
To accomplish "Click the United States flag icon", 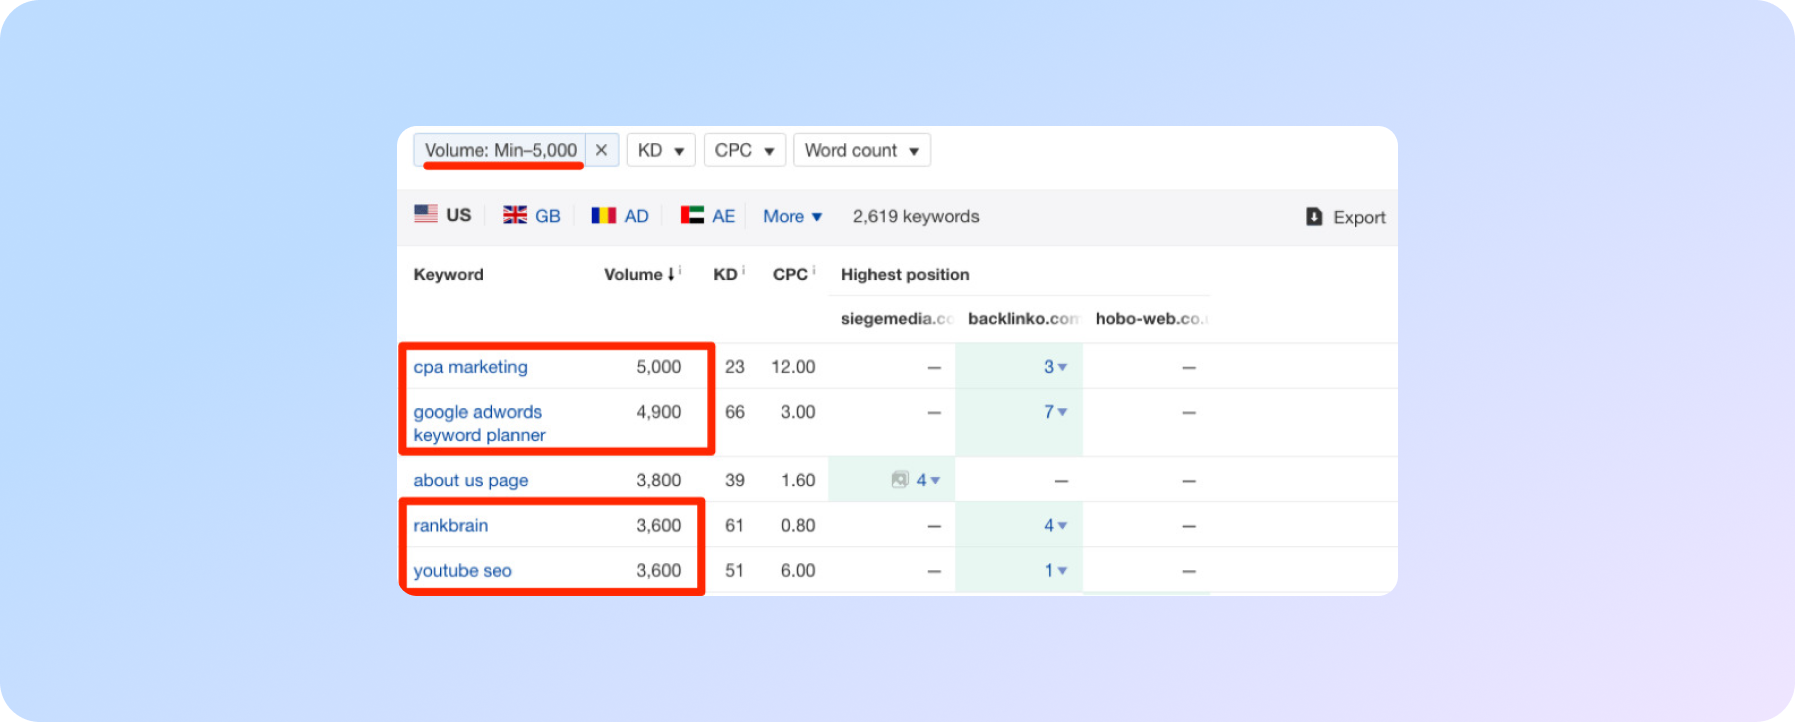I will (x=426, y=214).
